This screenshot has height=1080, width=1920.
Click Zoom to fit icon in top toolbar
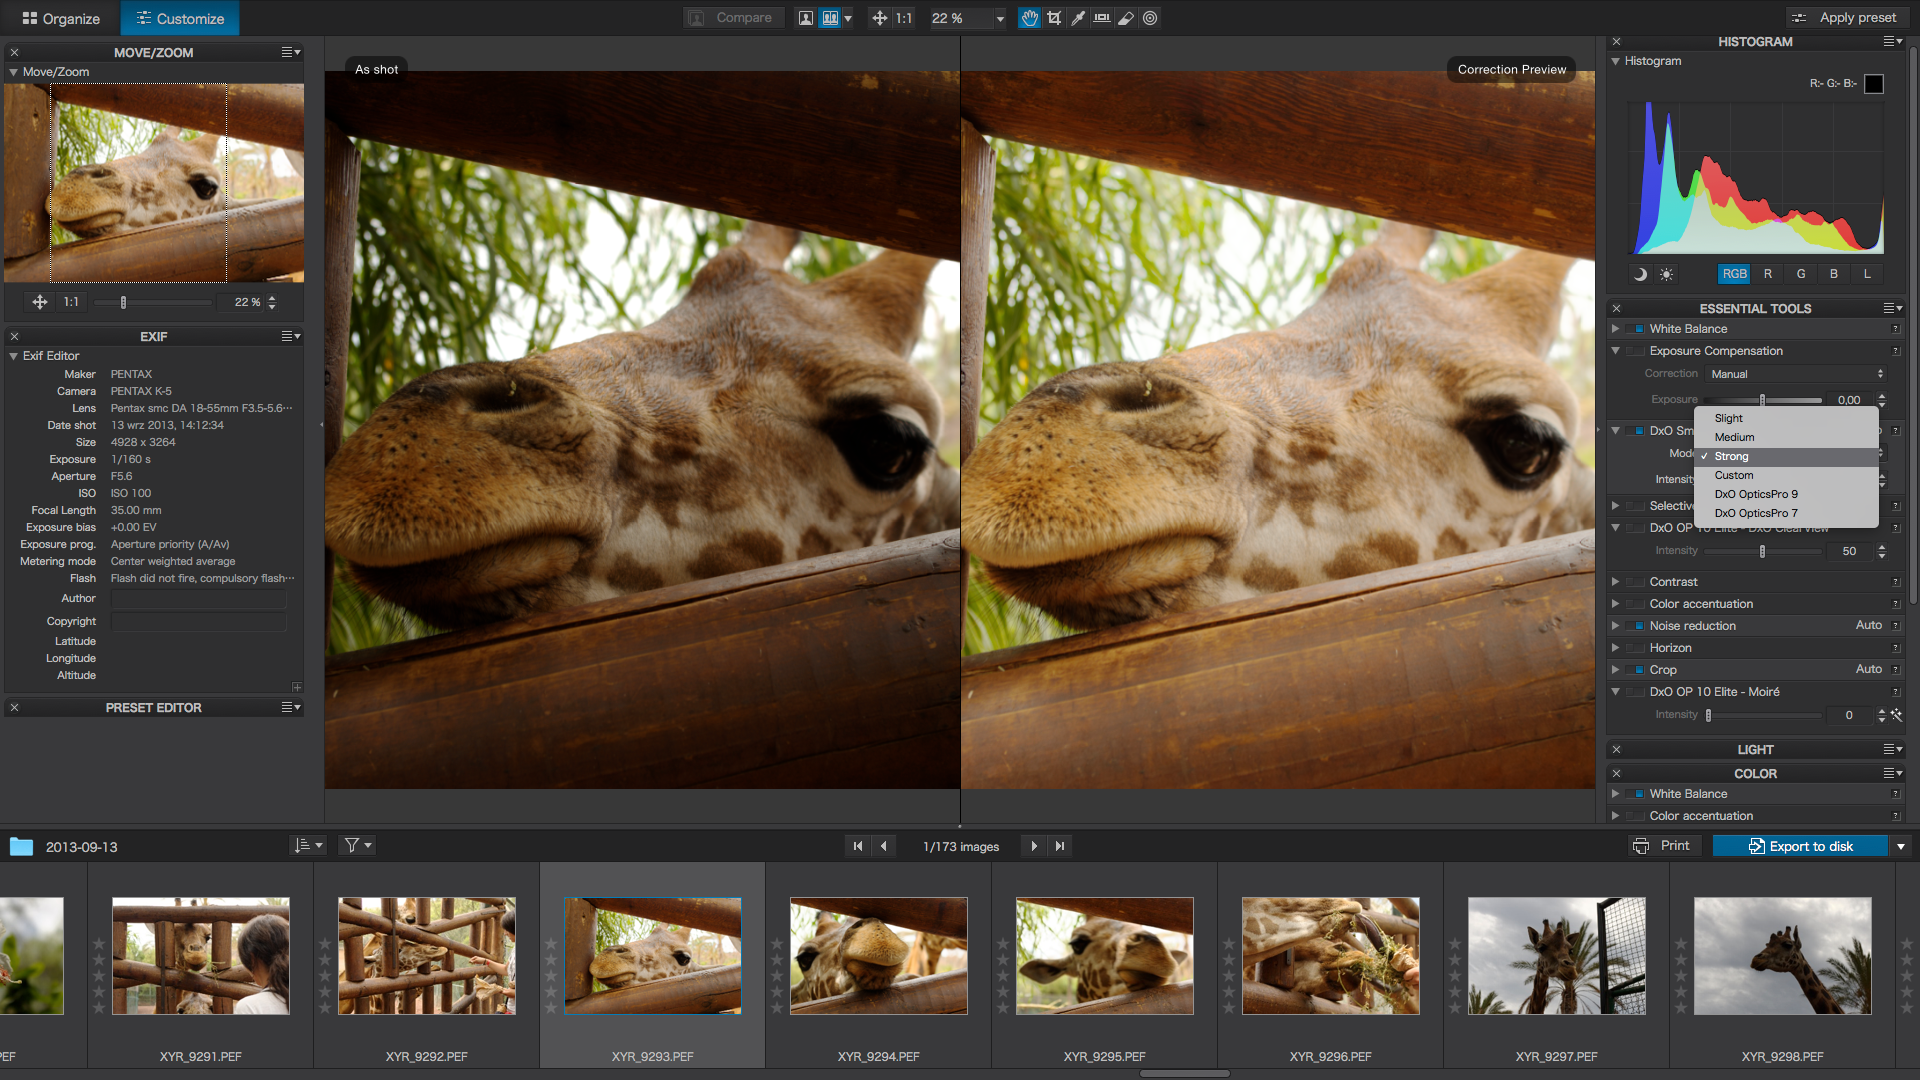pos(879,18)
